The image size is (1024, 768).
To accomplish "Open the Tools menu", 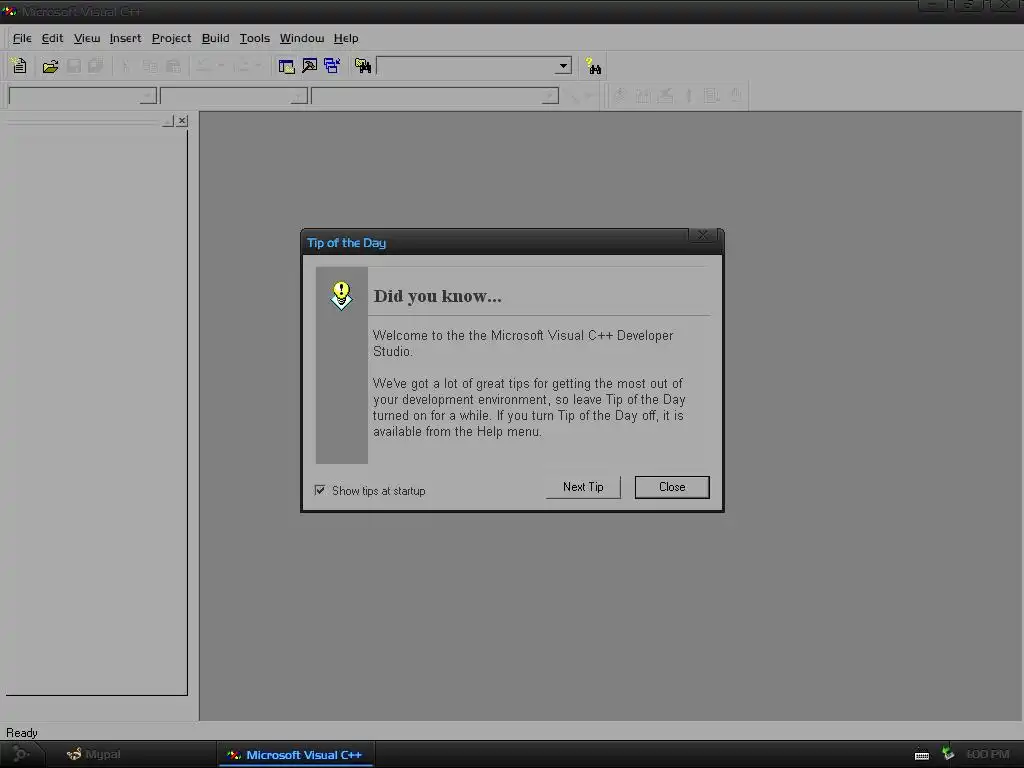I will pyautogui.click(x=255, y=38).
